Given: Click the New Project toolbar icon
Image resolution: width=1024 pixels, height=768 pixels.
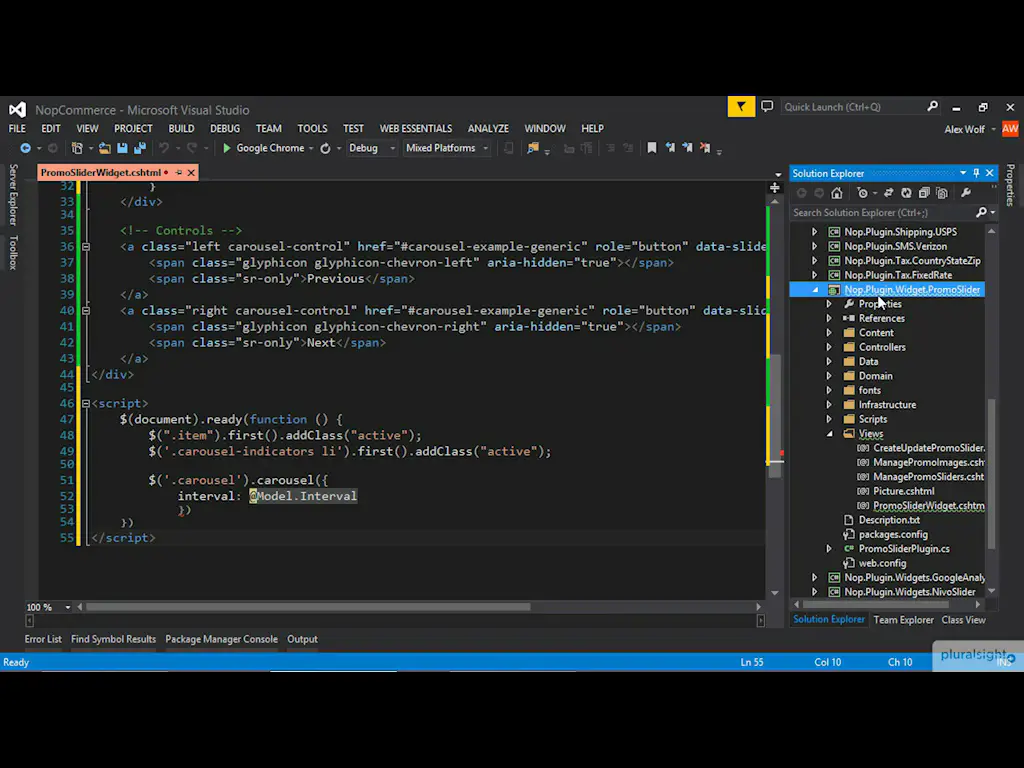Looking at the screenshot, I should (77, 148).
